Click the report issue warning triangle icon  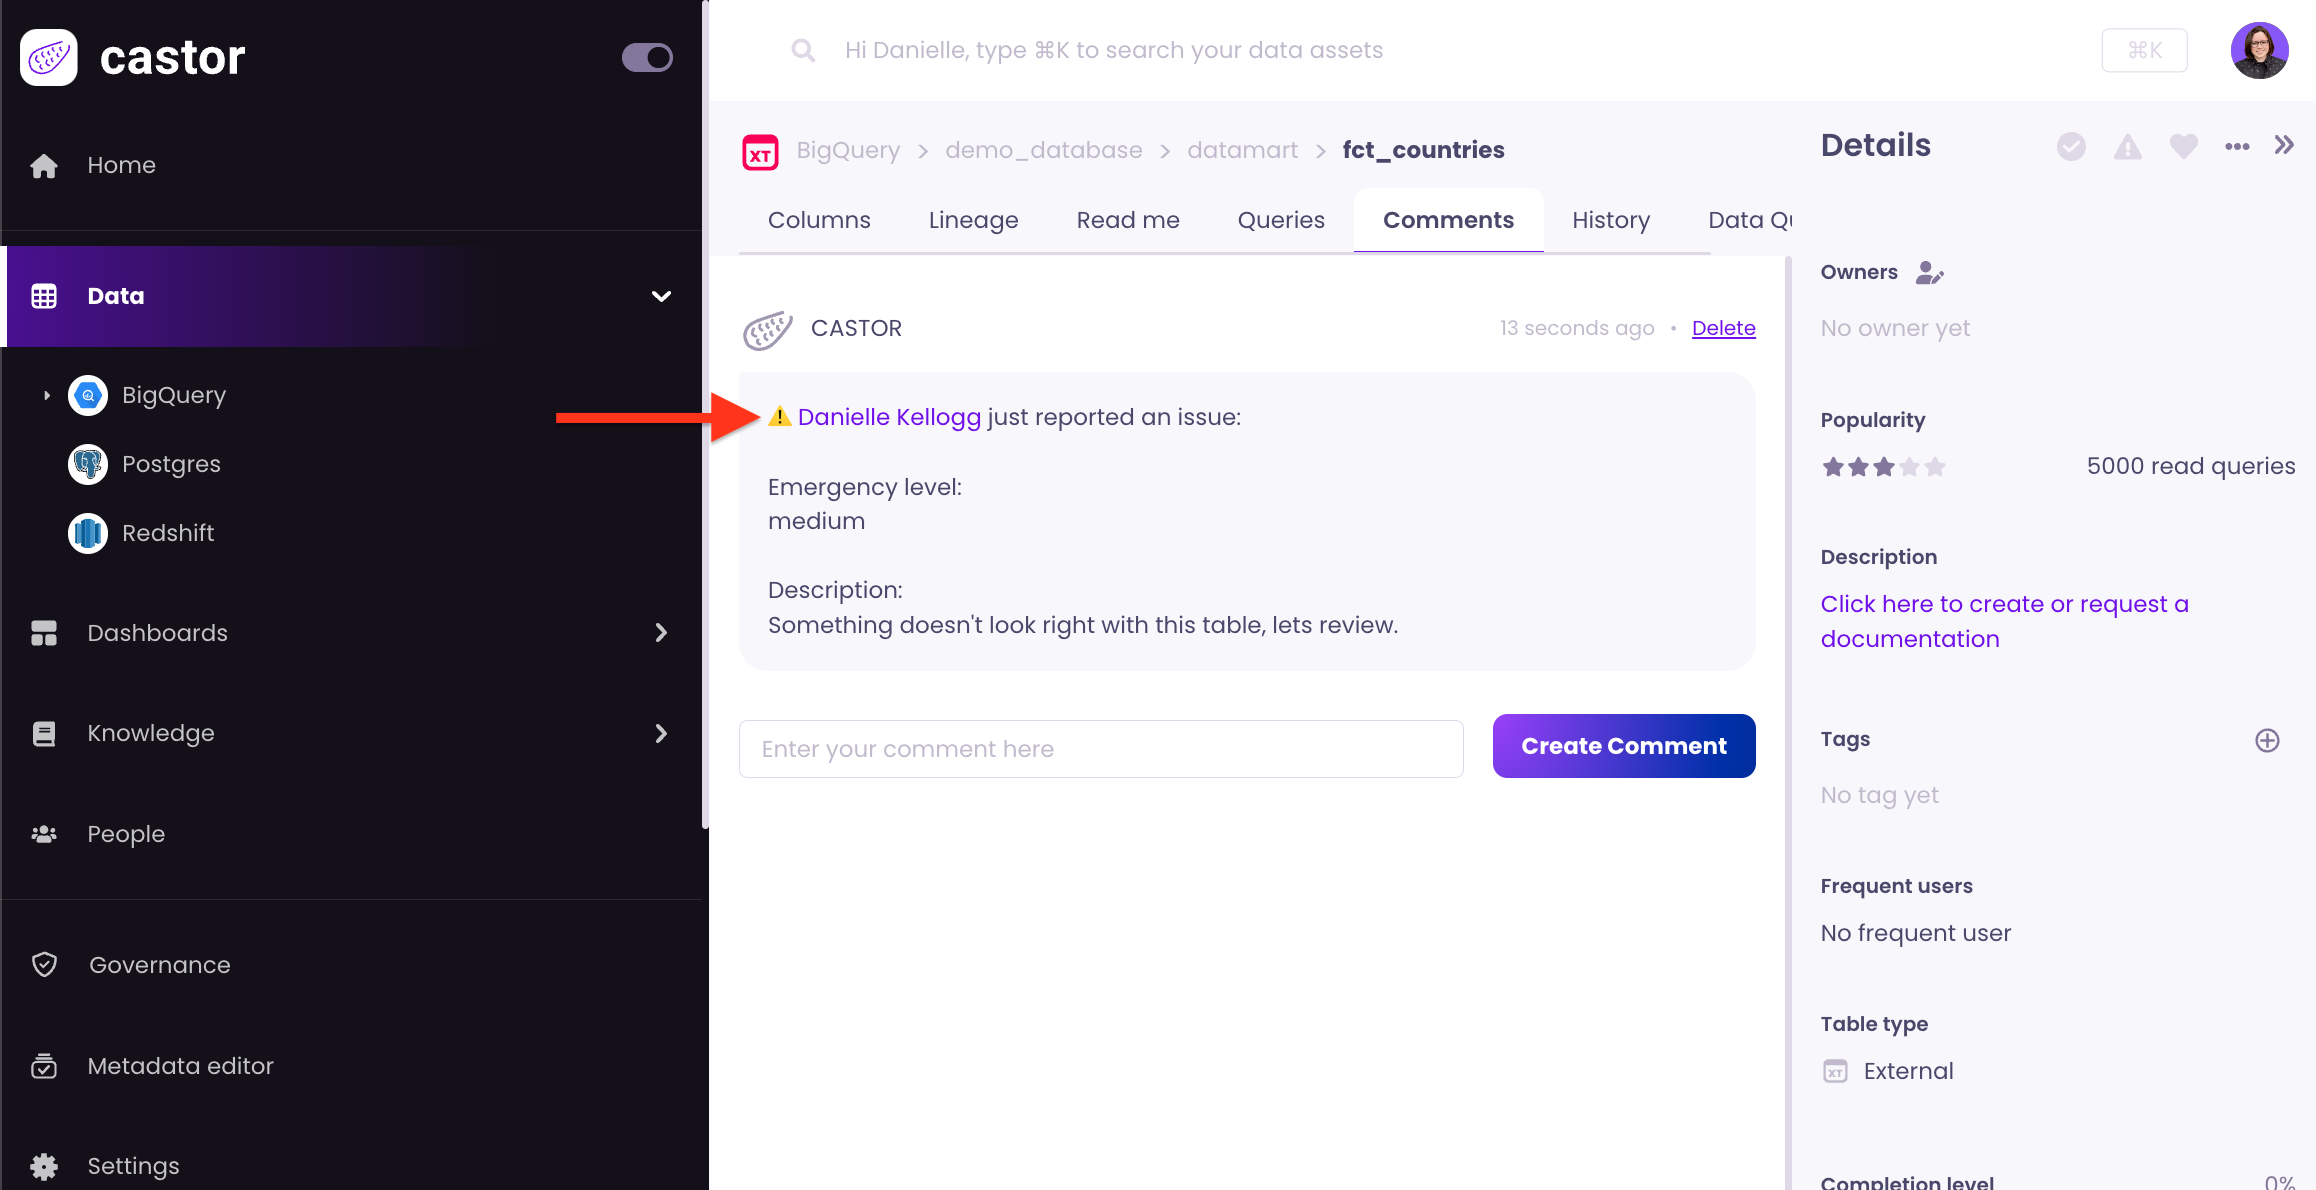coord(2127,147)
